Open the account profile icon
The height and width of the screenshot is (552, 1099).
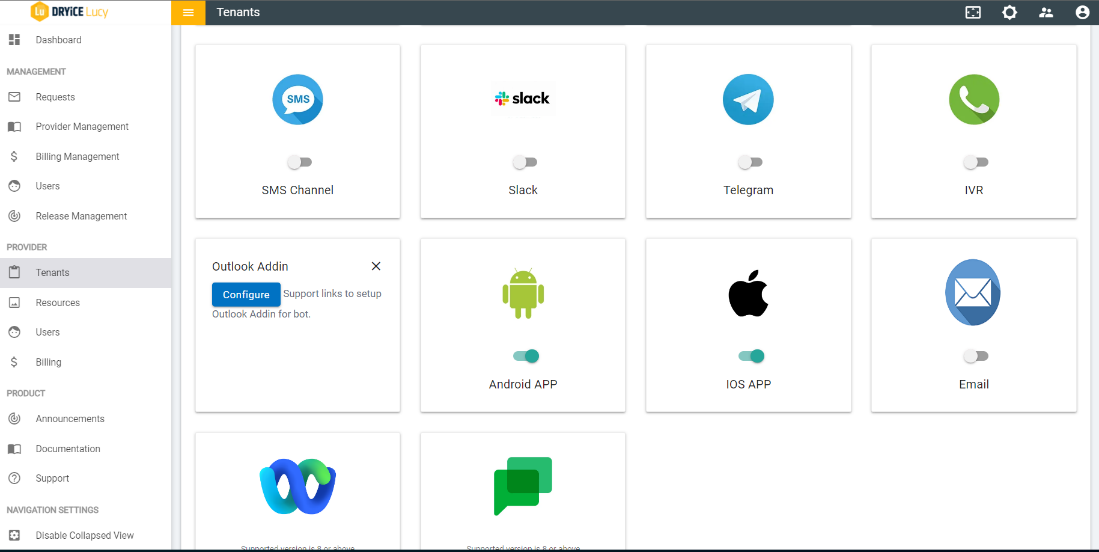point(1083,13)
